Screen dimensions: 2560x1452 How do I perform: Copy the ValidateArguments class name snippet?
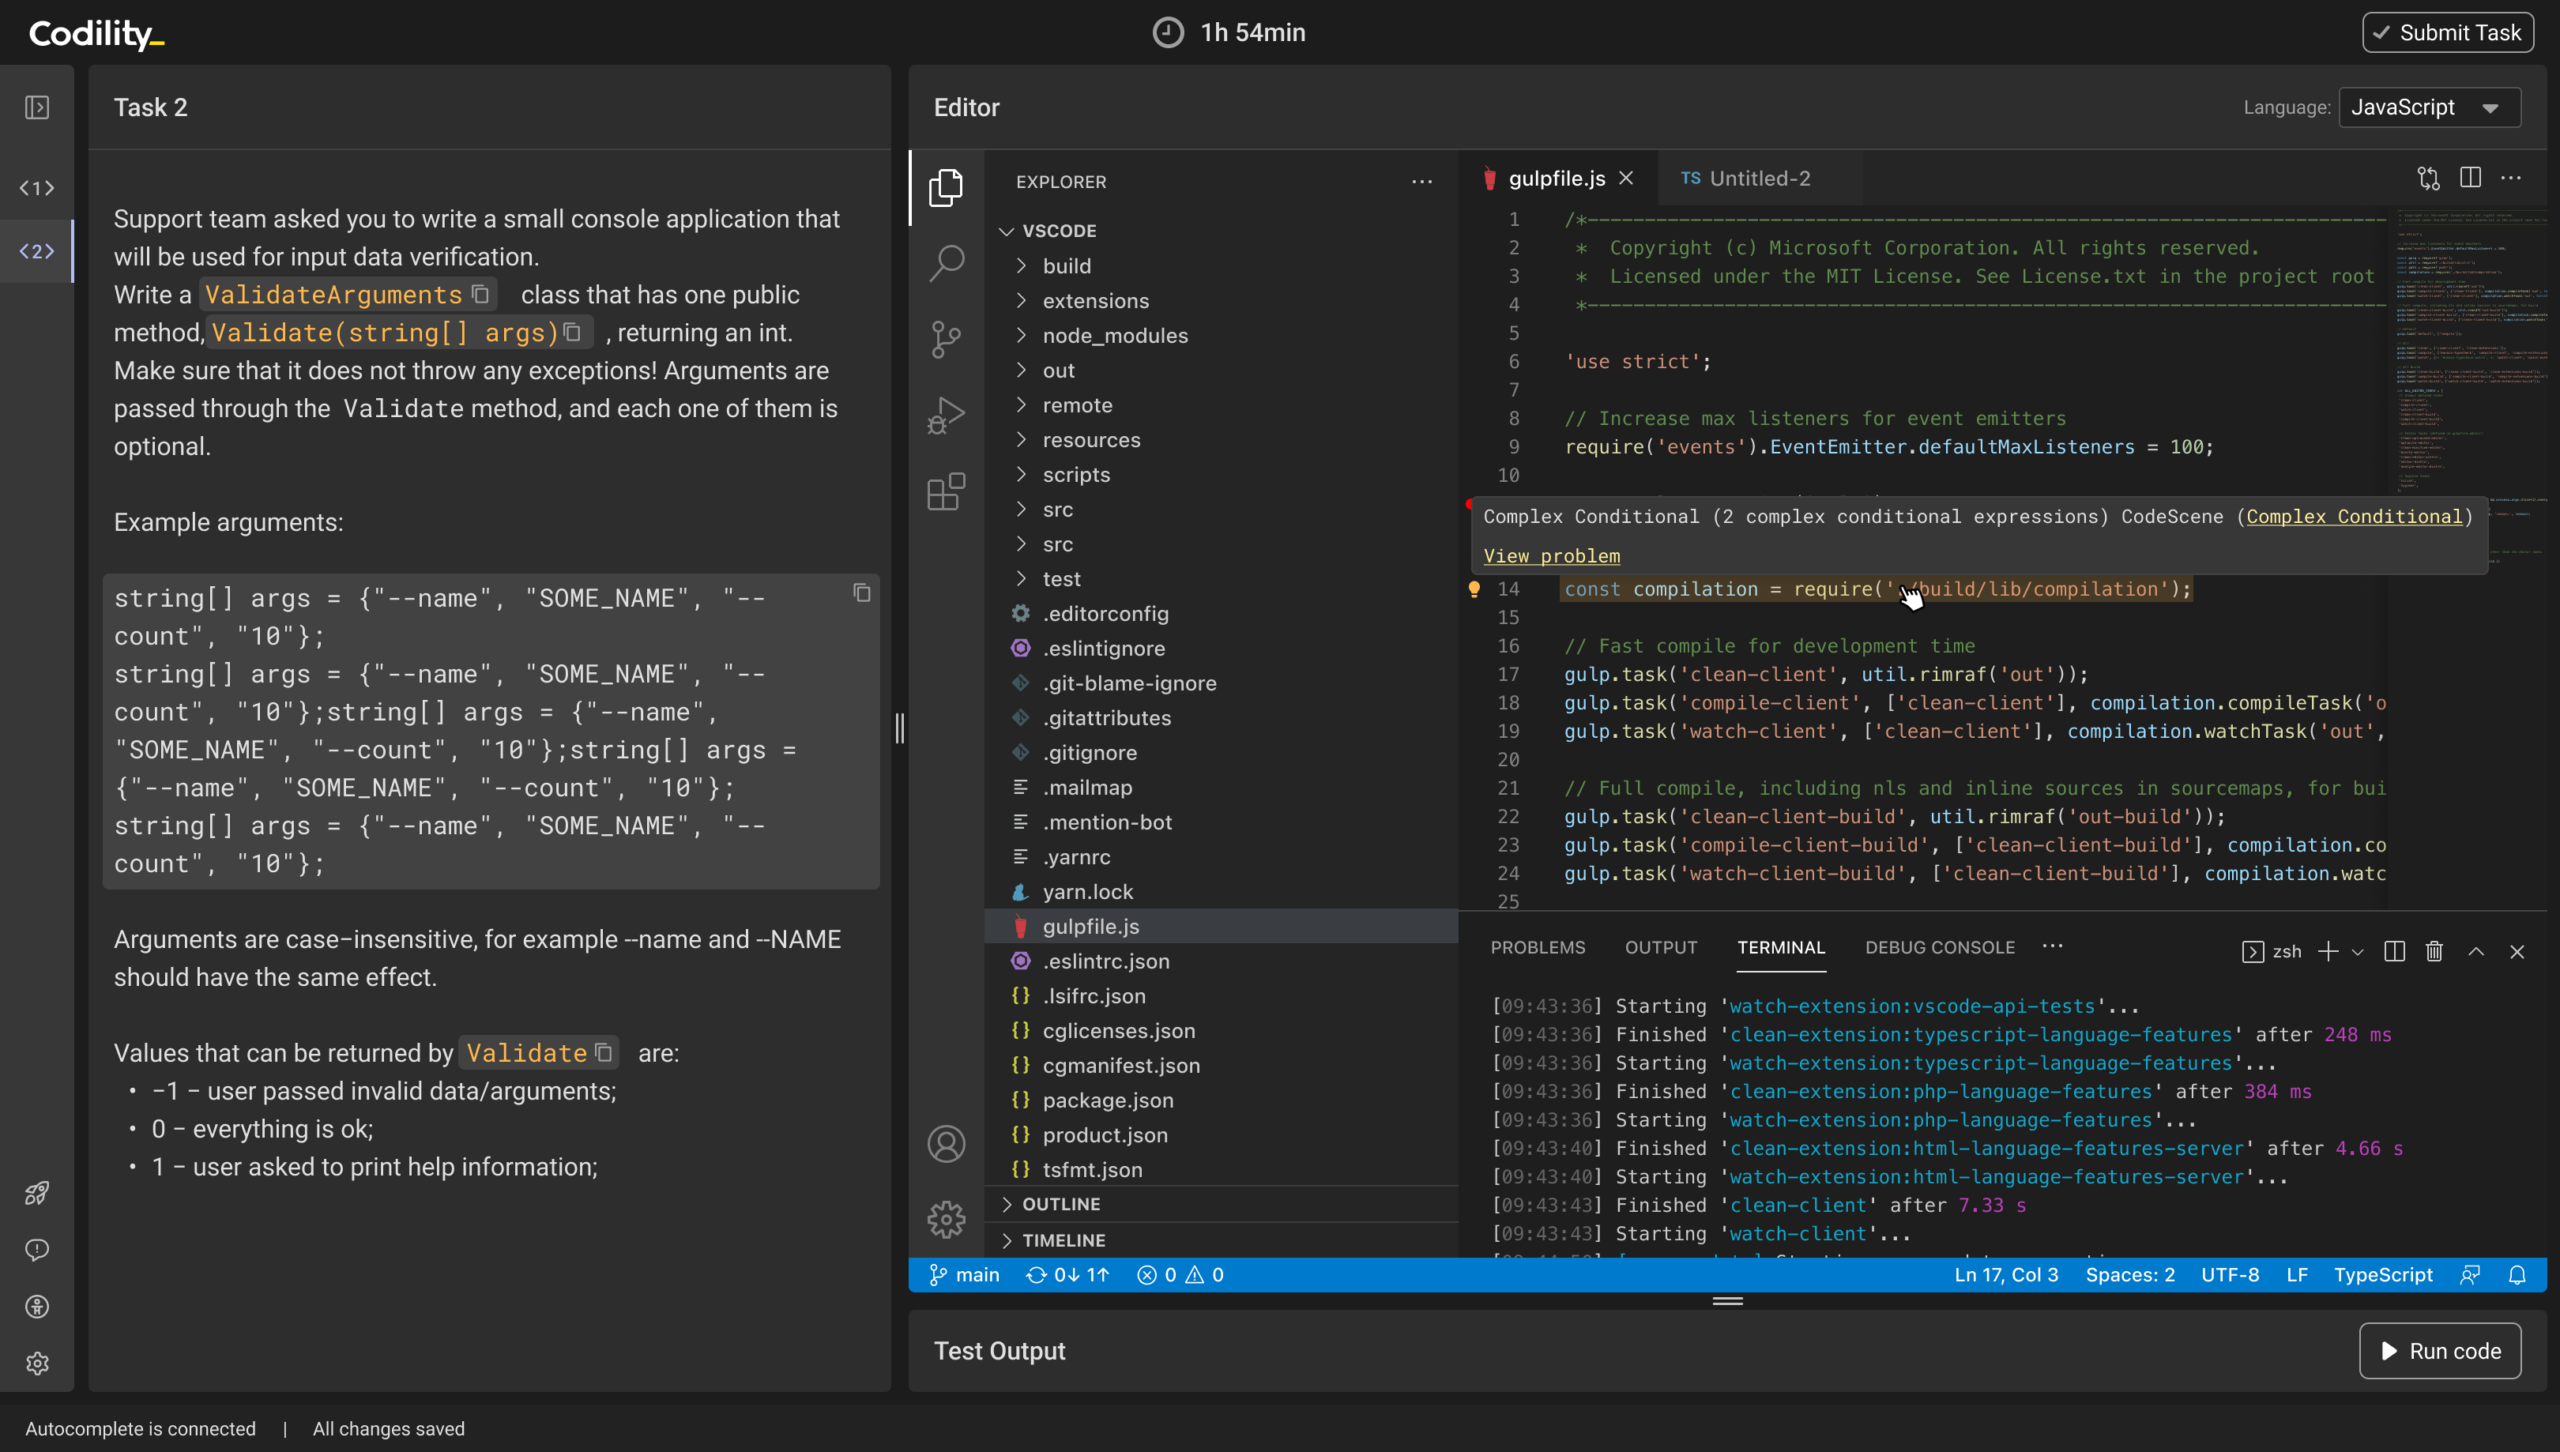pos(481,294)
